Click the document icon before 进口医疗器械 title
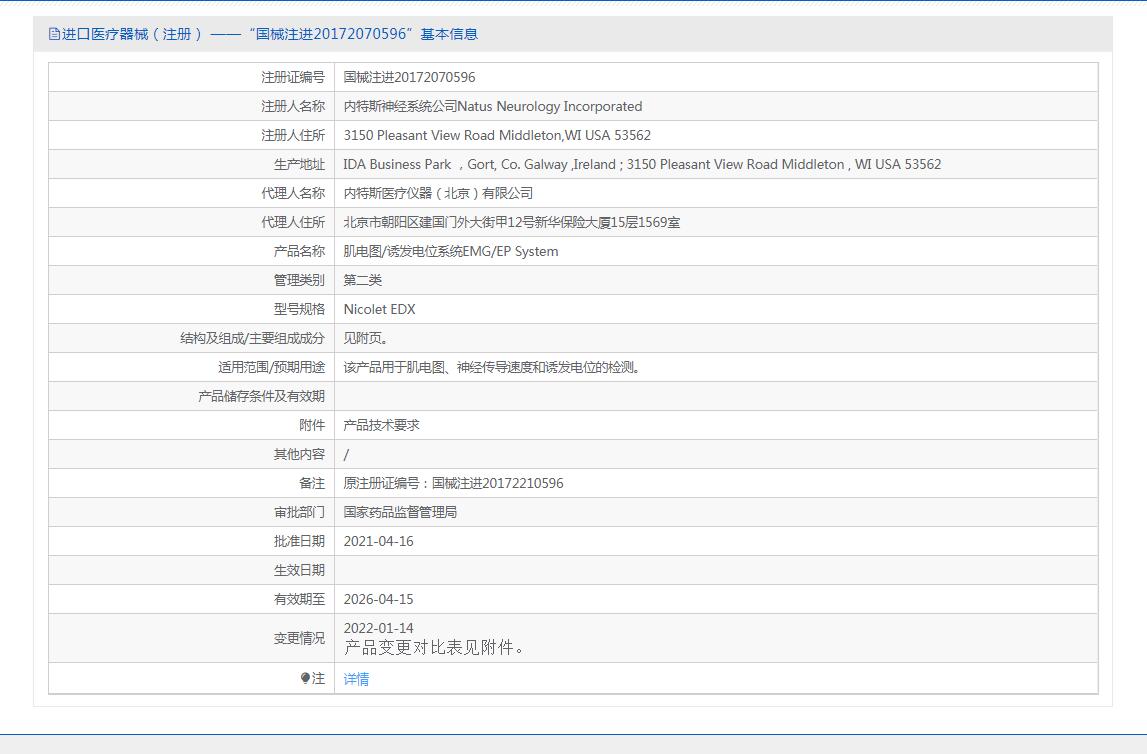Screen dimensions: 1147x754 tap(54, 34)
